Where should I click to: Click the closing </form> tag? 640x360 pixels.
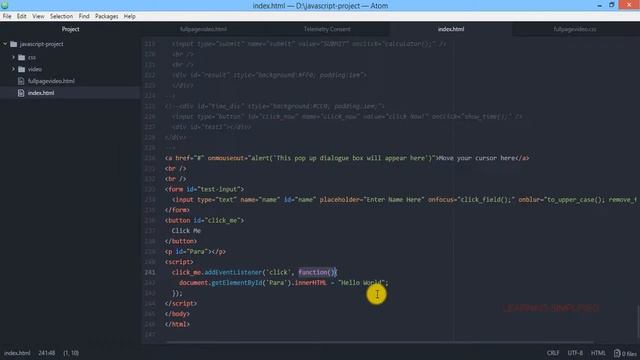[x=177, y=210]
